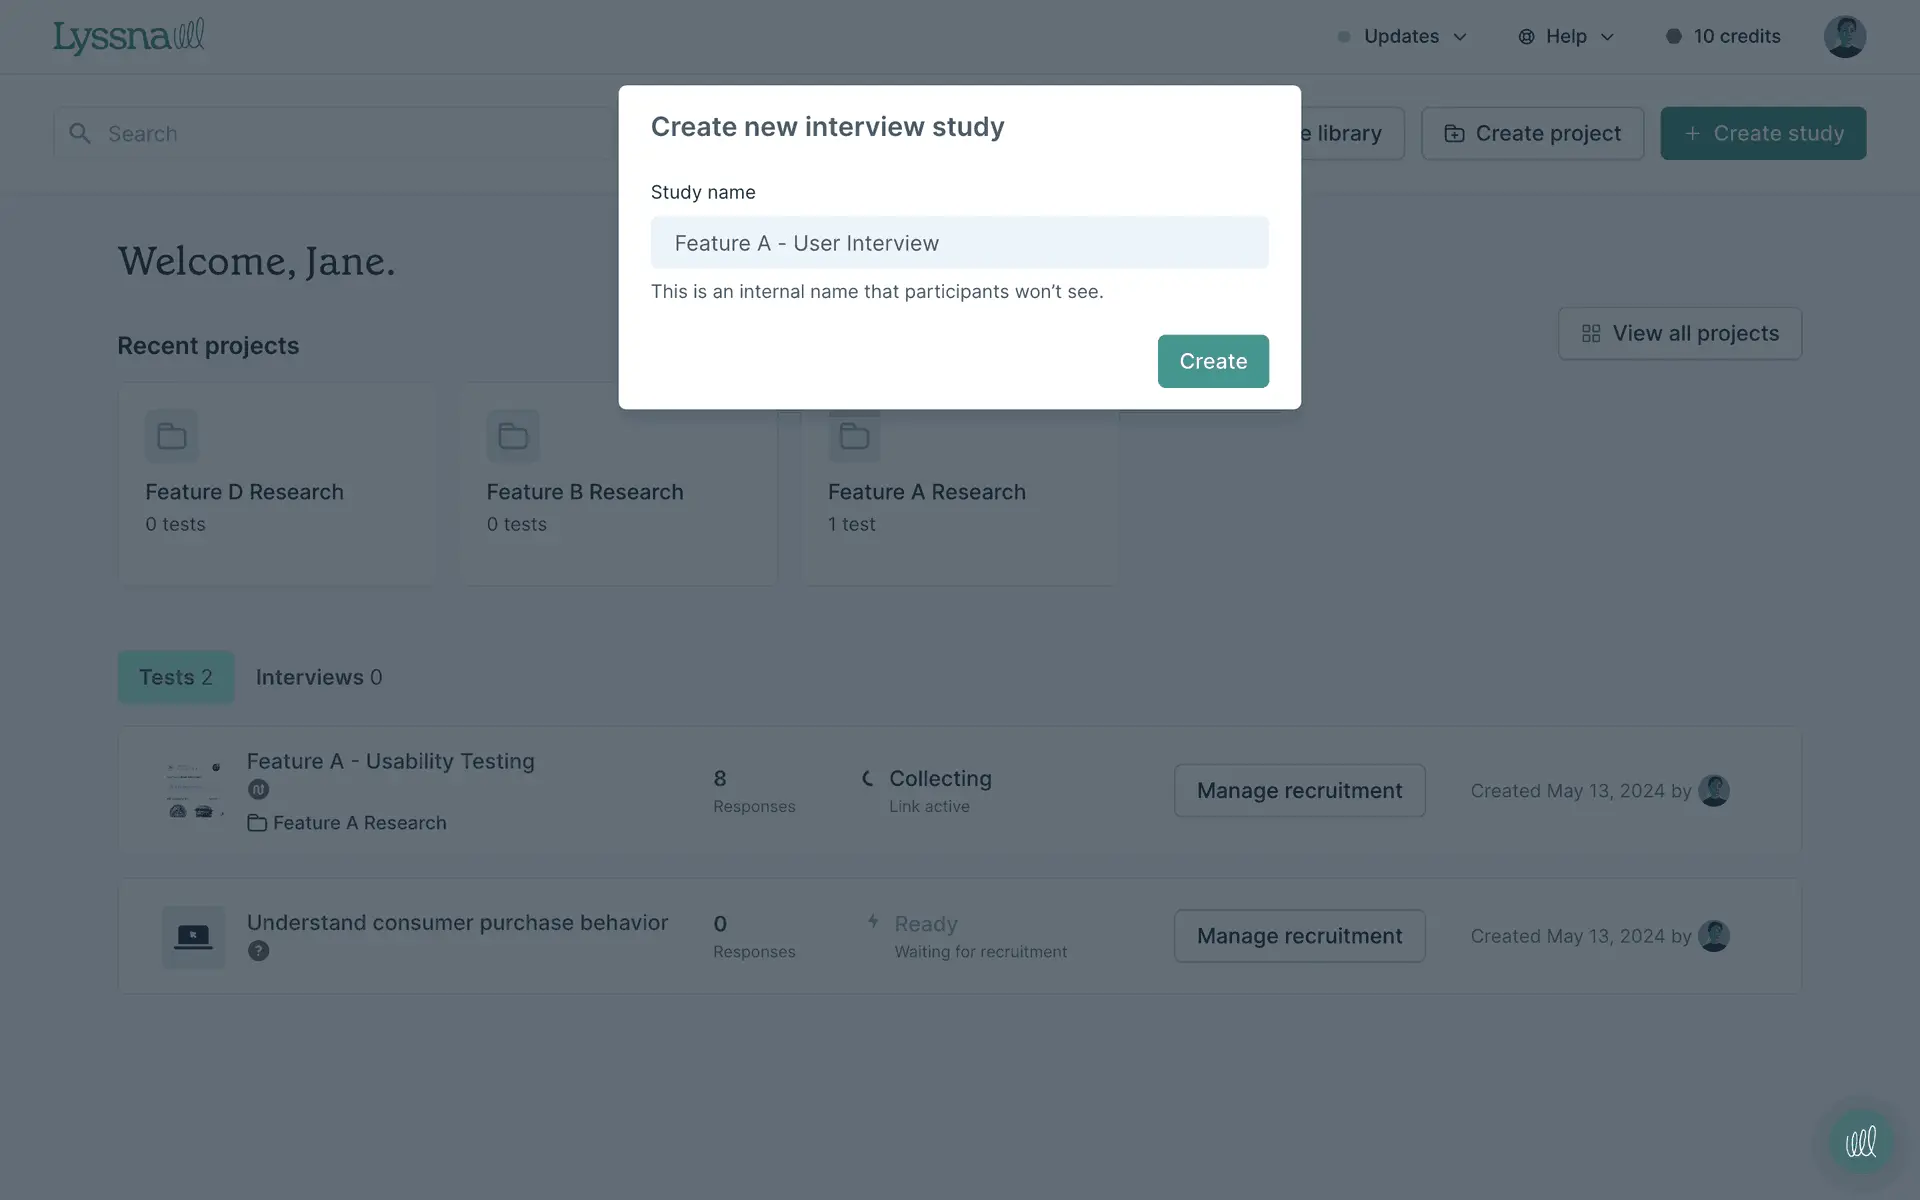Click Manage recruitment for Usability Testing
1920x1200 pixels.
(x=1299, y=791)
